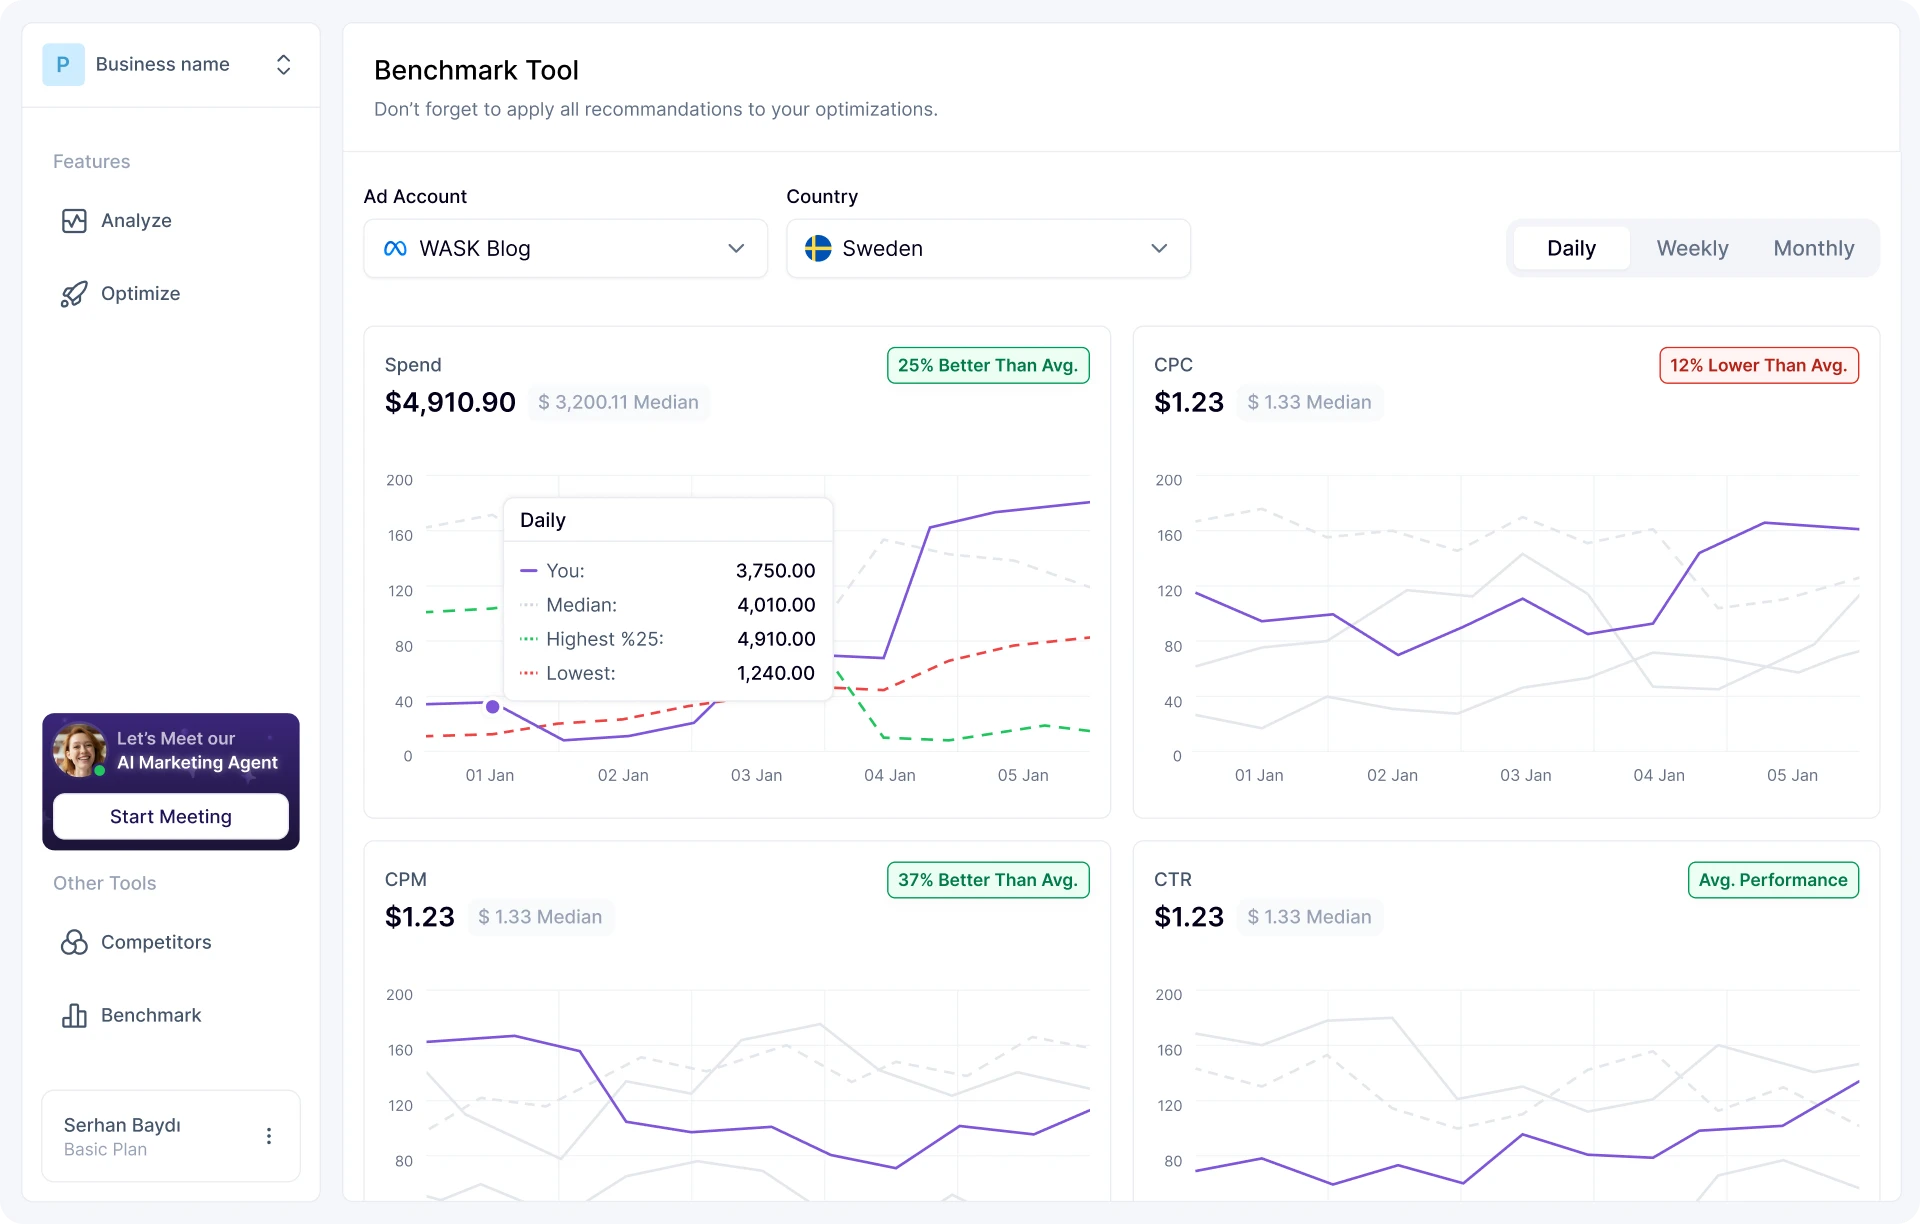Click the 12% Lower Than Avg. badge

(1759, 365)
